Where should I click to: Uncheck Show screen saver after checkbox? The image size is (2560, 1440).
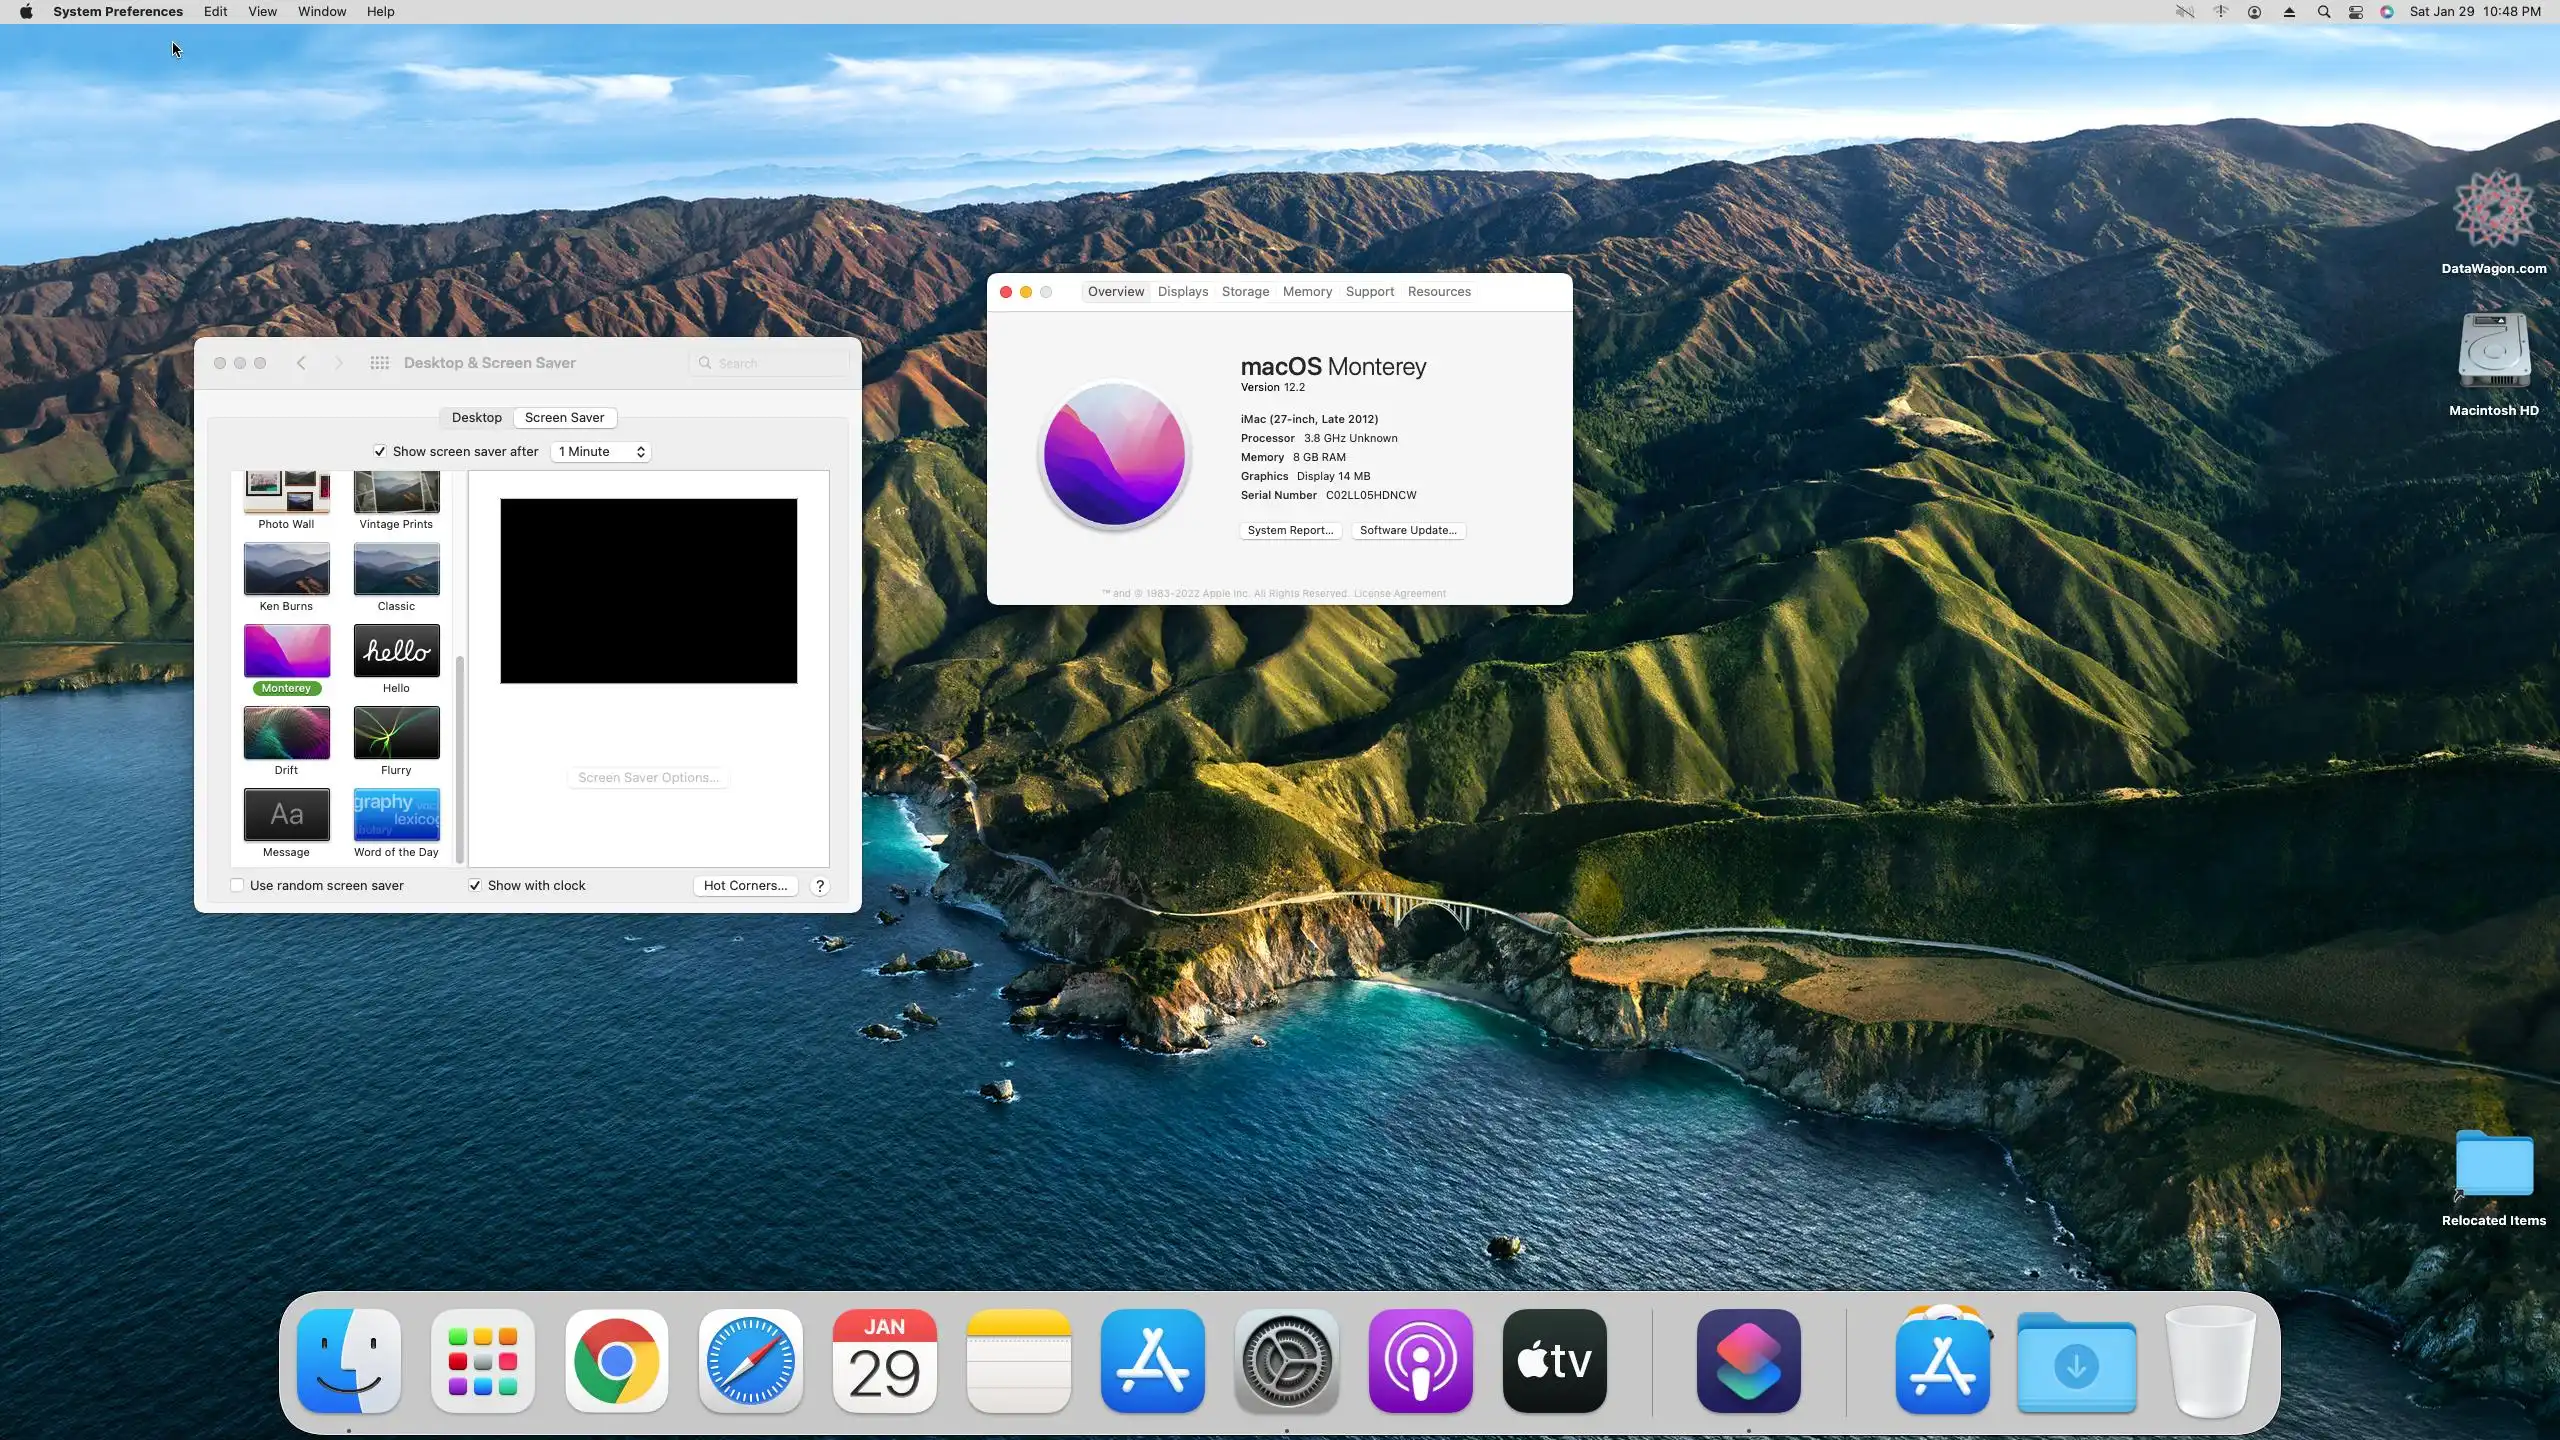pos(380,452)
